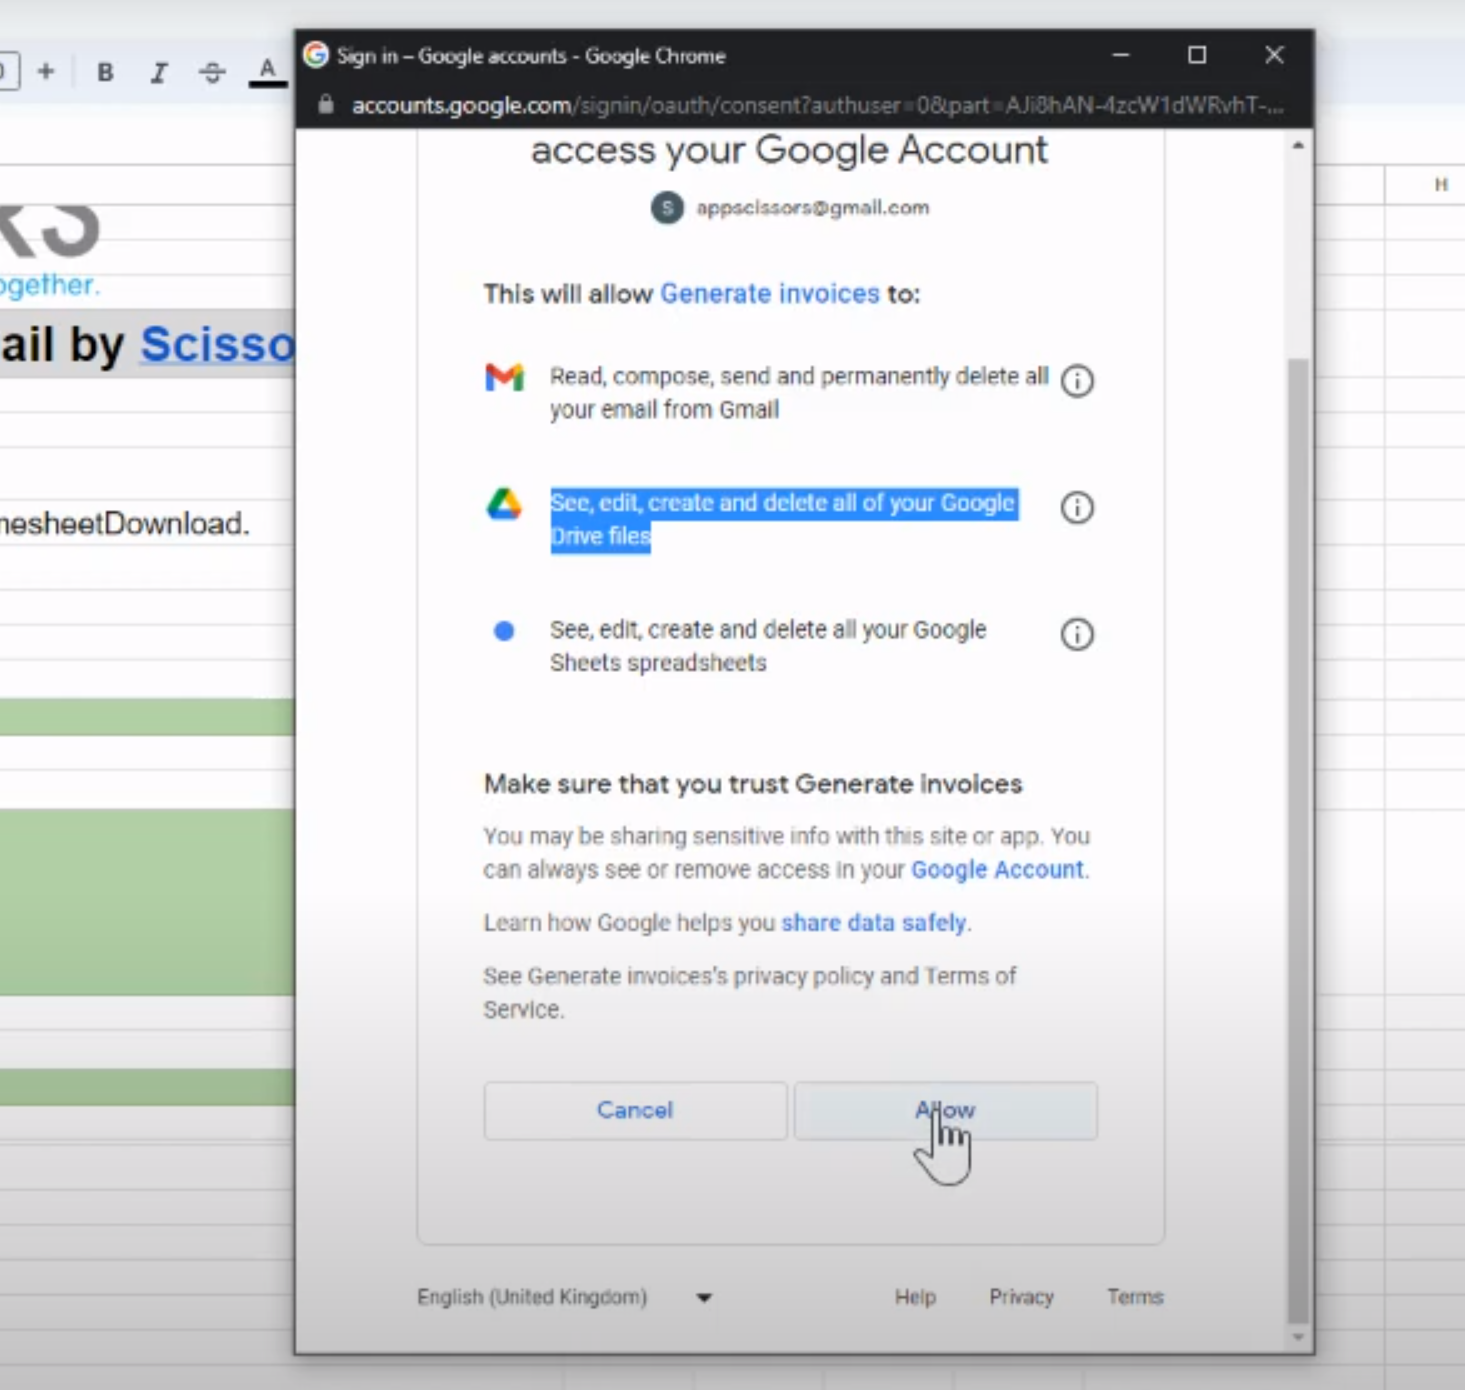Open the share data safely link
1465x1390 pixels.
point(873,923)
